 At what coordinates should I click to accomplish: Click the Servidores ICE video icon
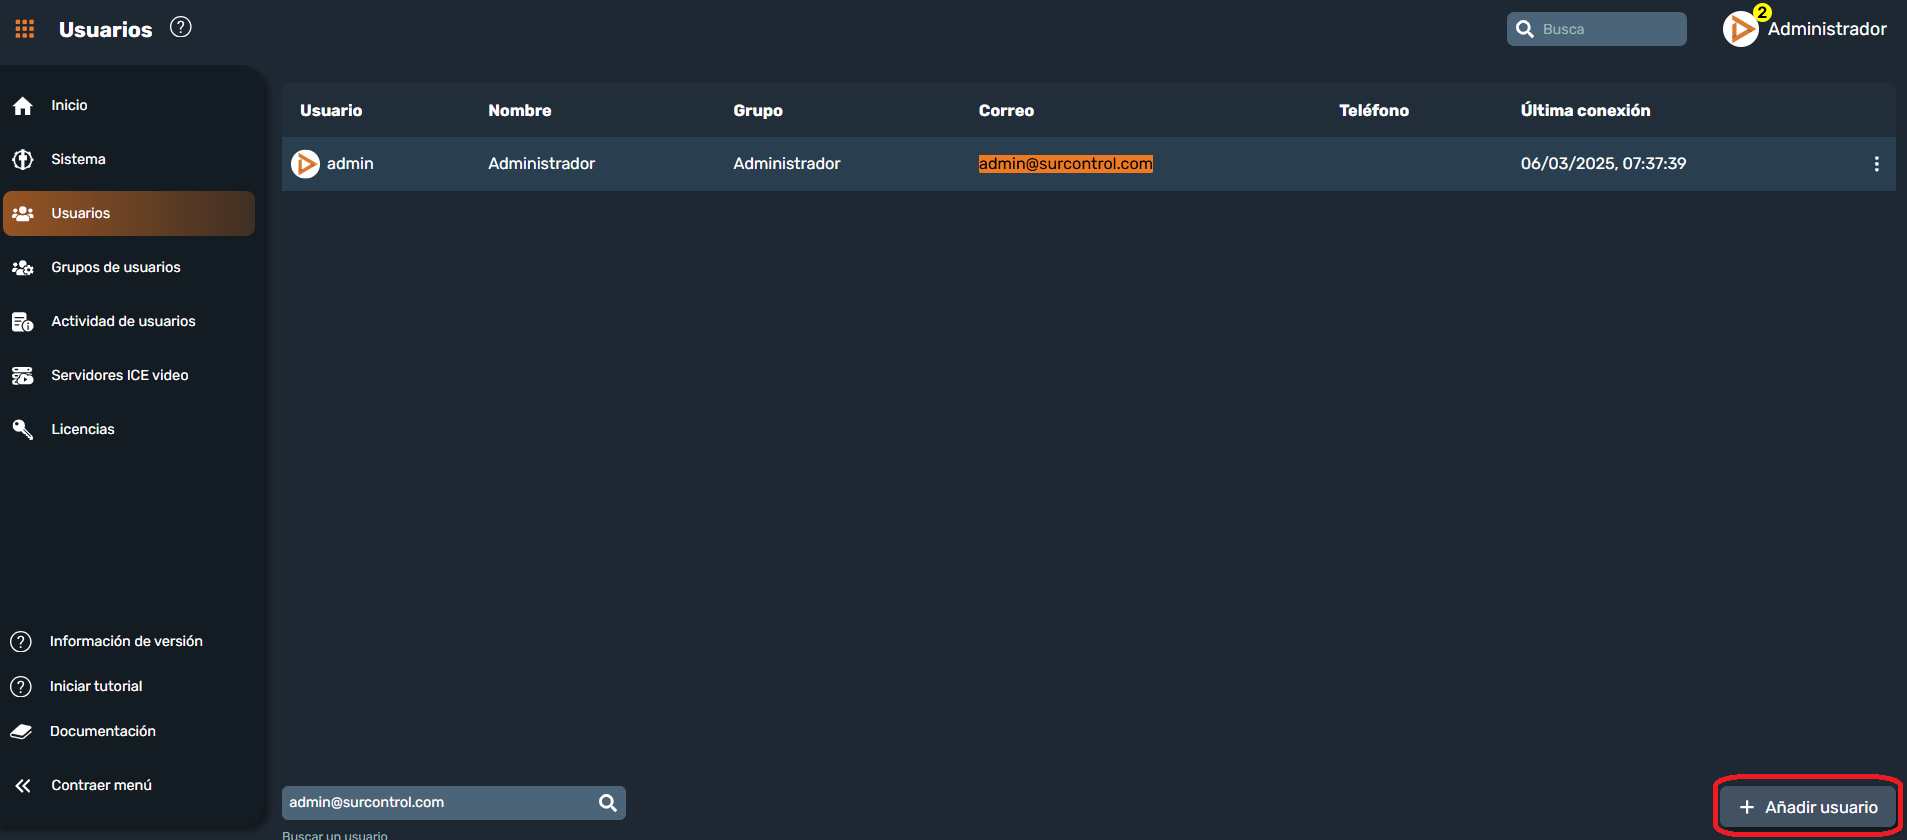coord(23,375)
